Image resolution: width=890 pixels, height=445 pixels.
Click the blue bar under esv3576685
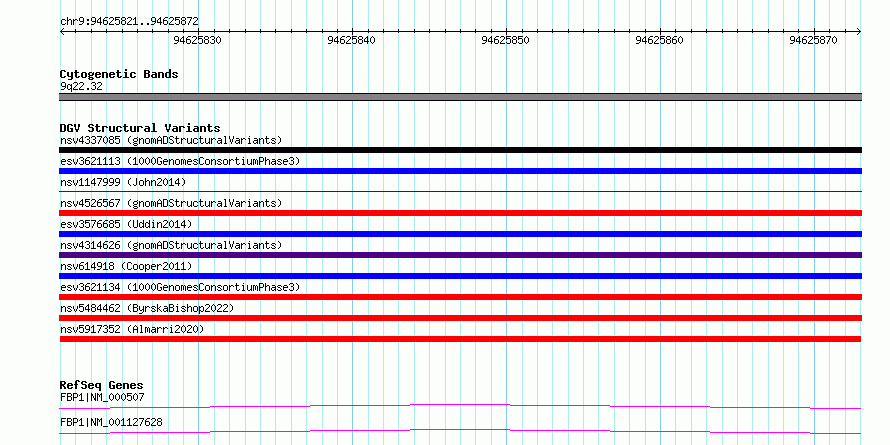coord(460,234)
